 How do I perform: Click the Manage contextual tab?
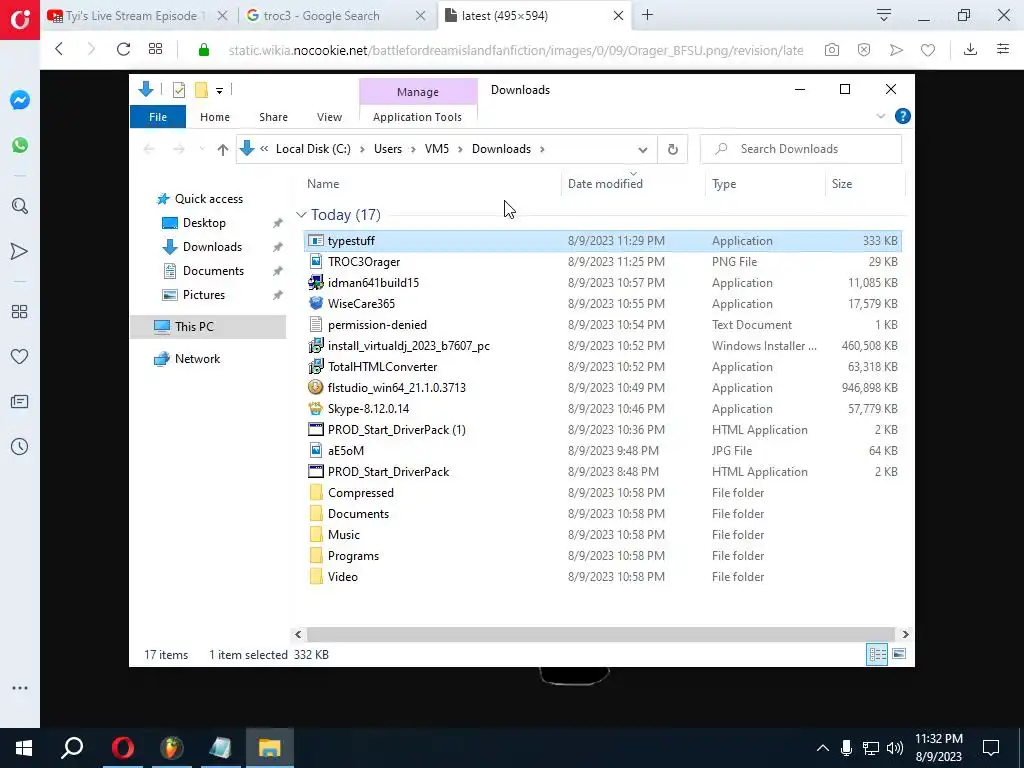click(x=418, y=92)
